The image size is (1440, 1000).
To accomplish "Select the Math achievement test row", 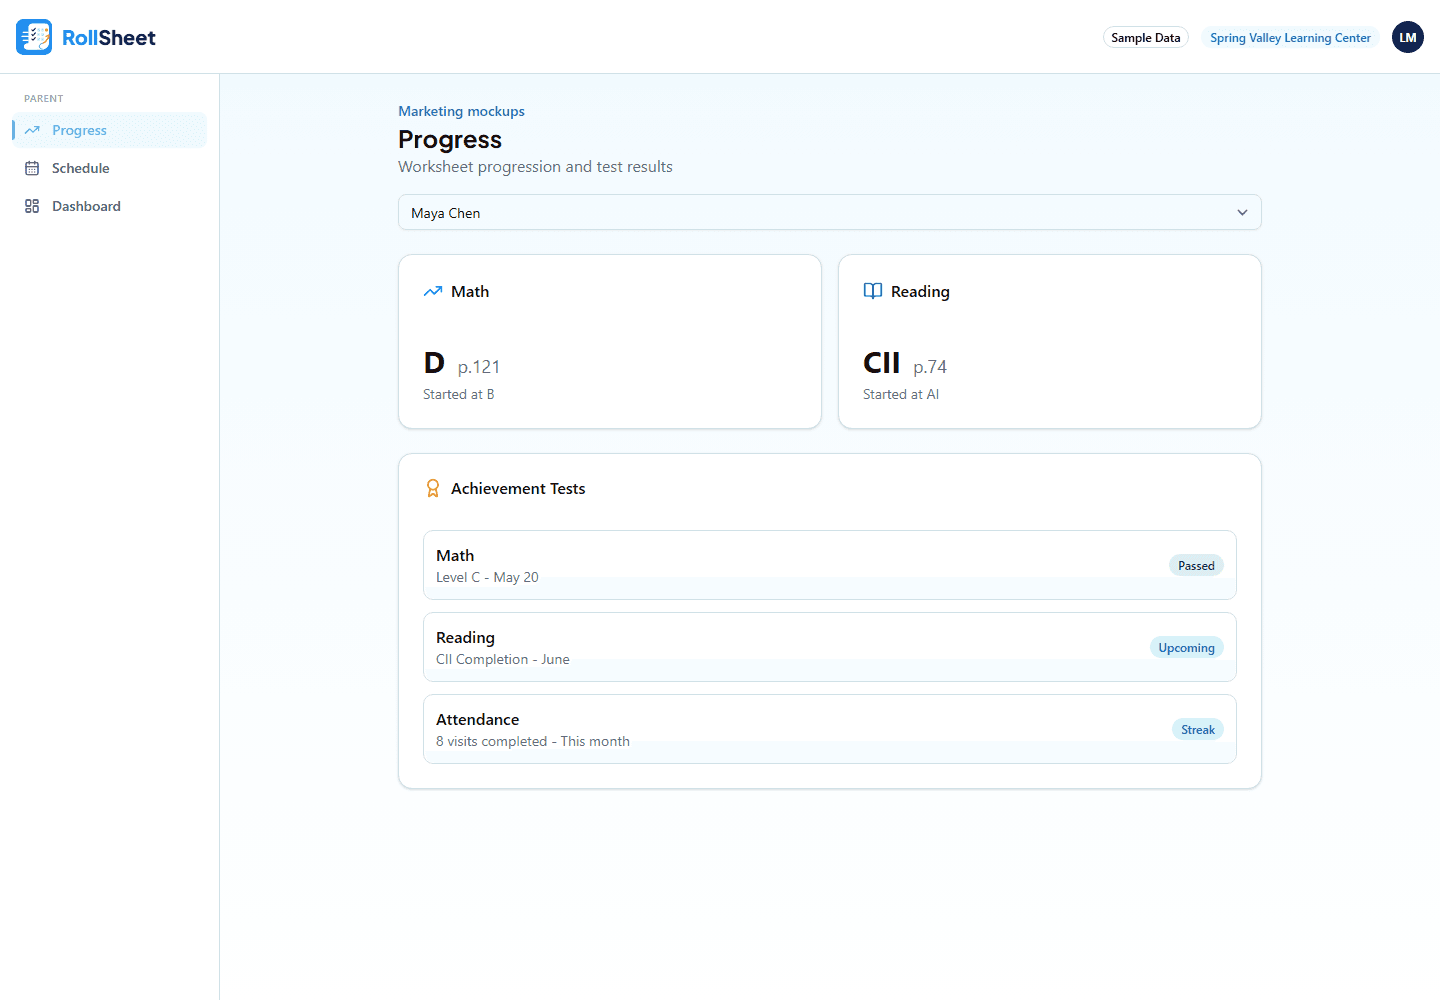I will pyautogui.click(x=830, y=565).
